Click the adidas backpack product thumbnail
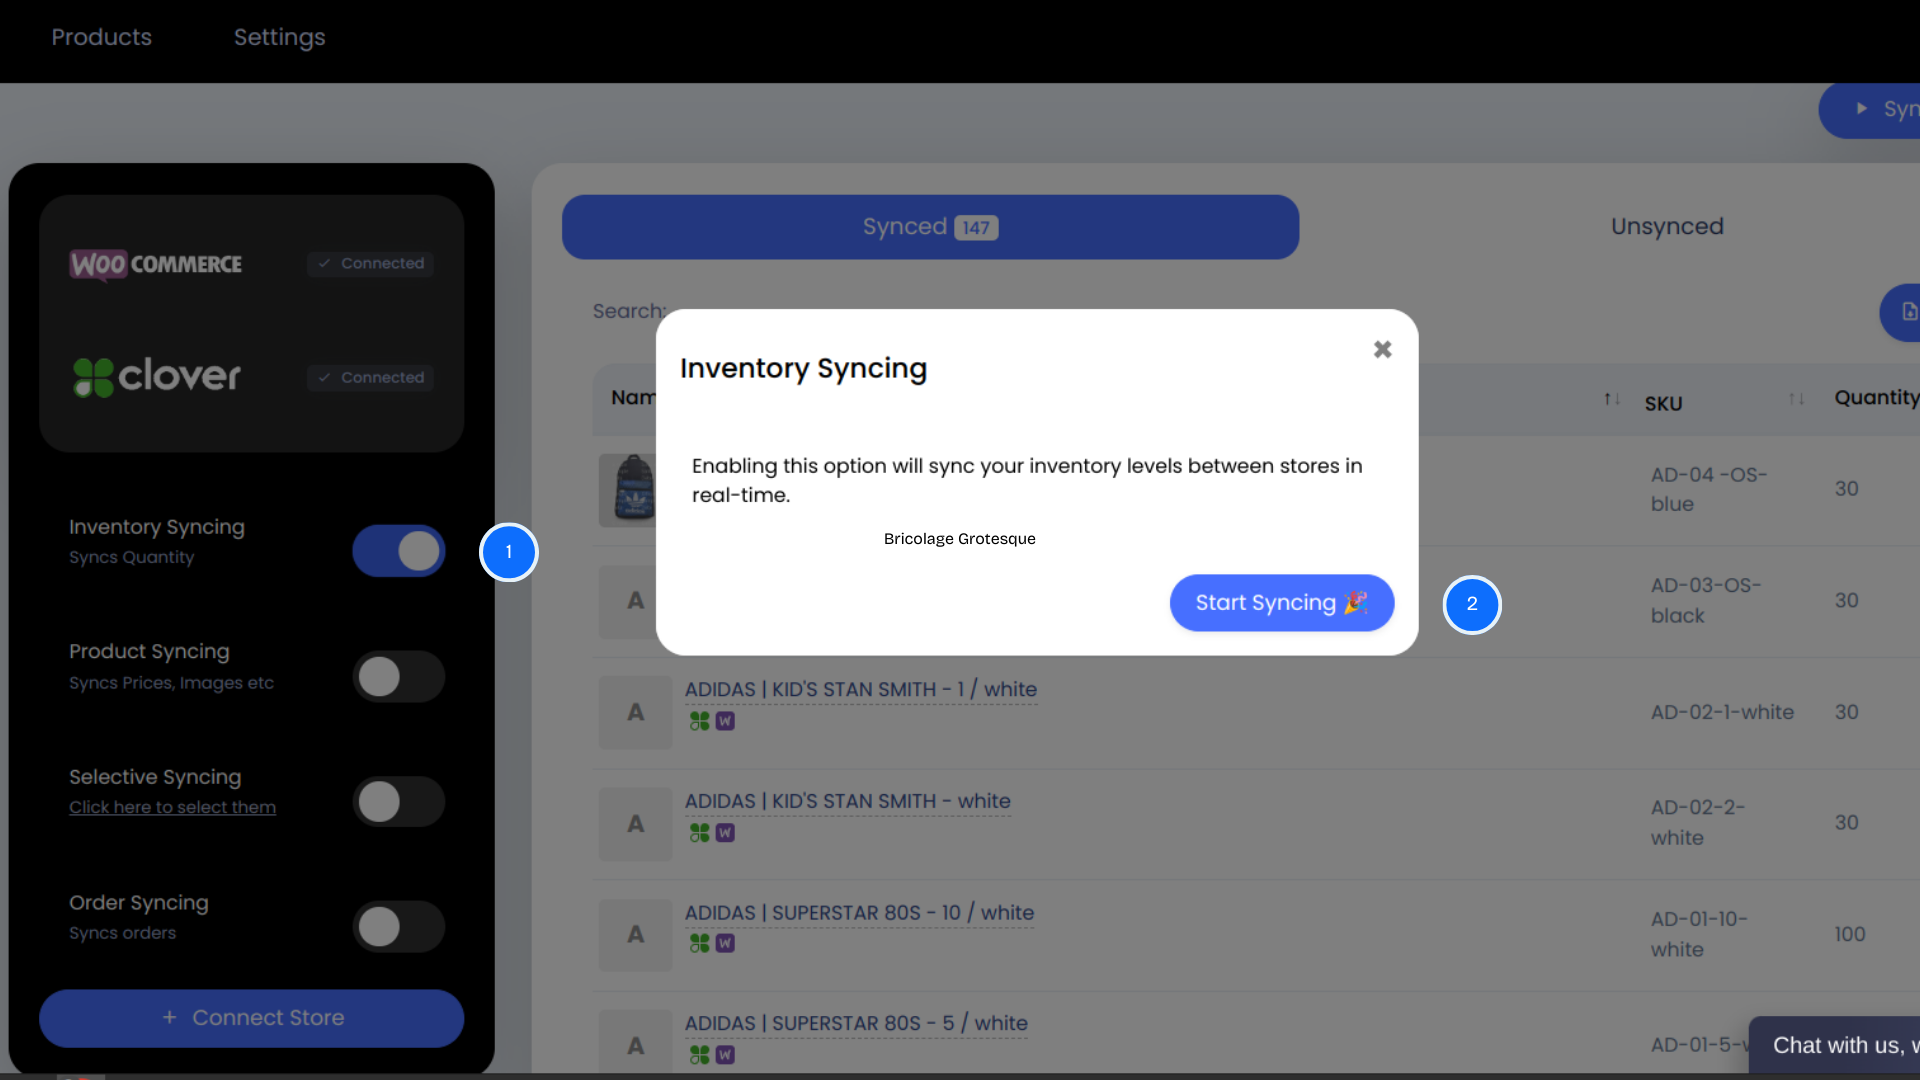This screenshot has height=1080, width=1920. (x=634, y=490)
